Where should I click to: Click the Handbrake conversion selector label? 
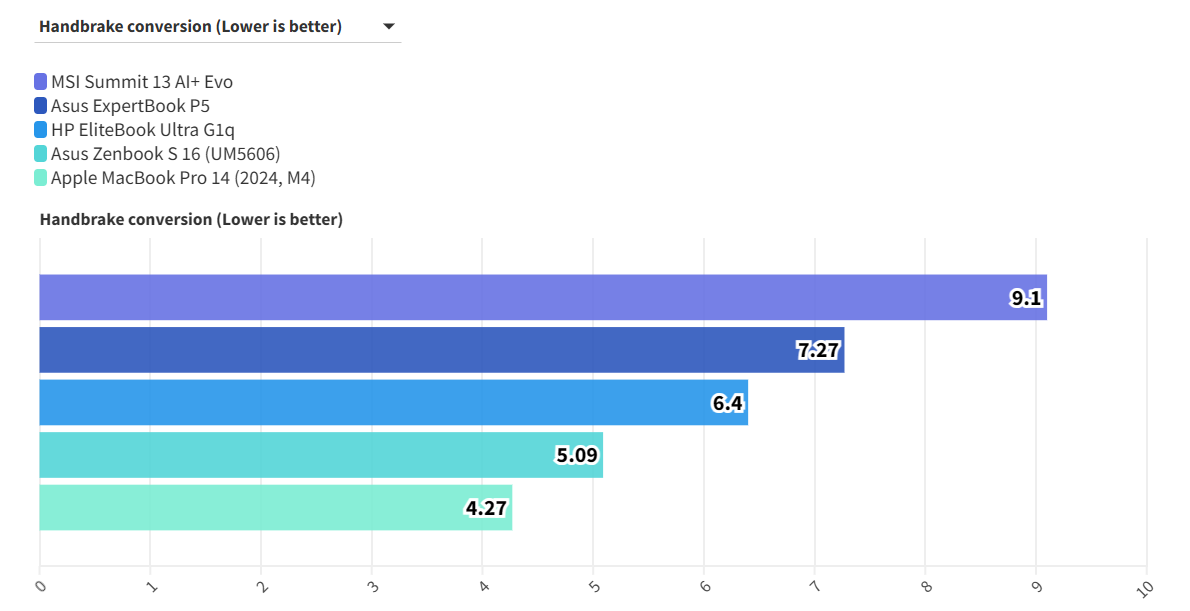(x=190, y=27)
